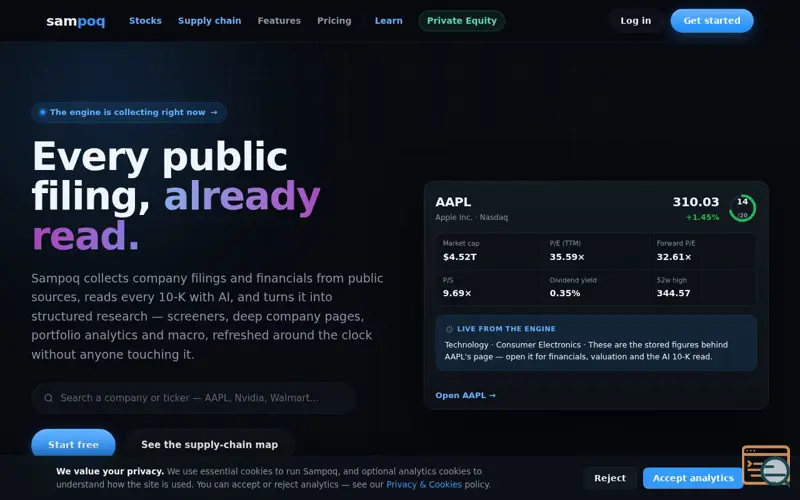Viewport: 800px width, 500px height.
Task: Open the Learn nav item
Action: pos(389,21)
